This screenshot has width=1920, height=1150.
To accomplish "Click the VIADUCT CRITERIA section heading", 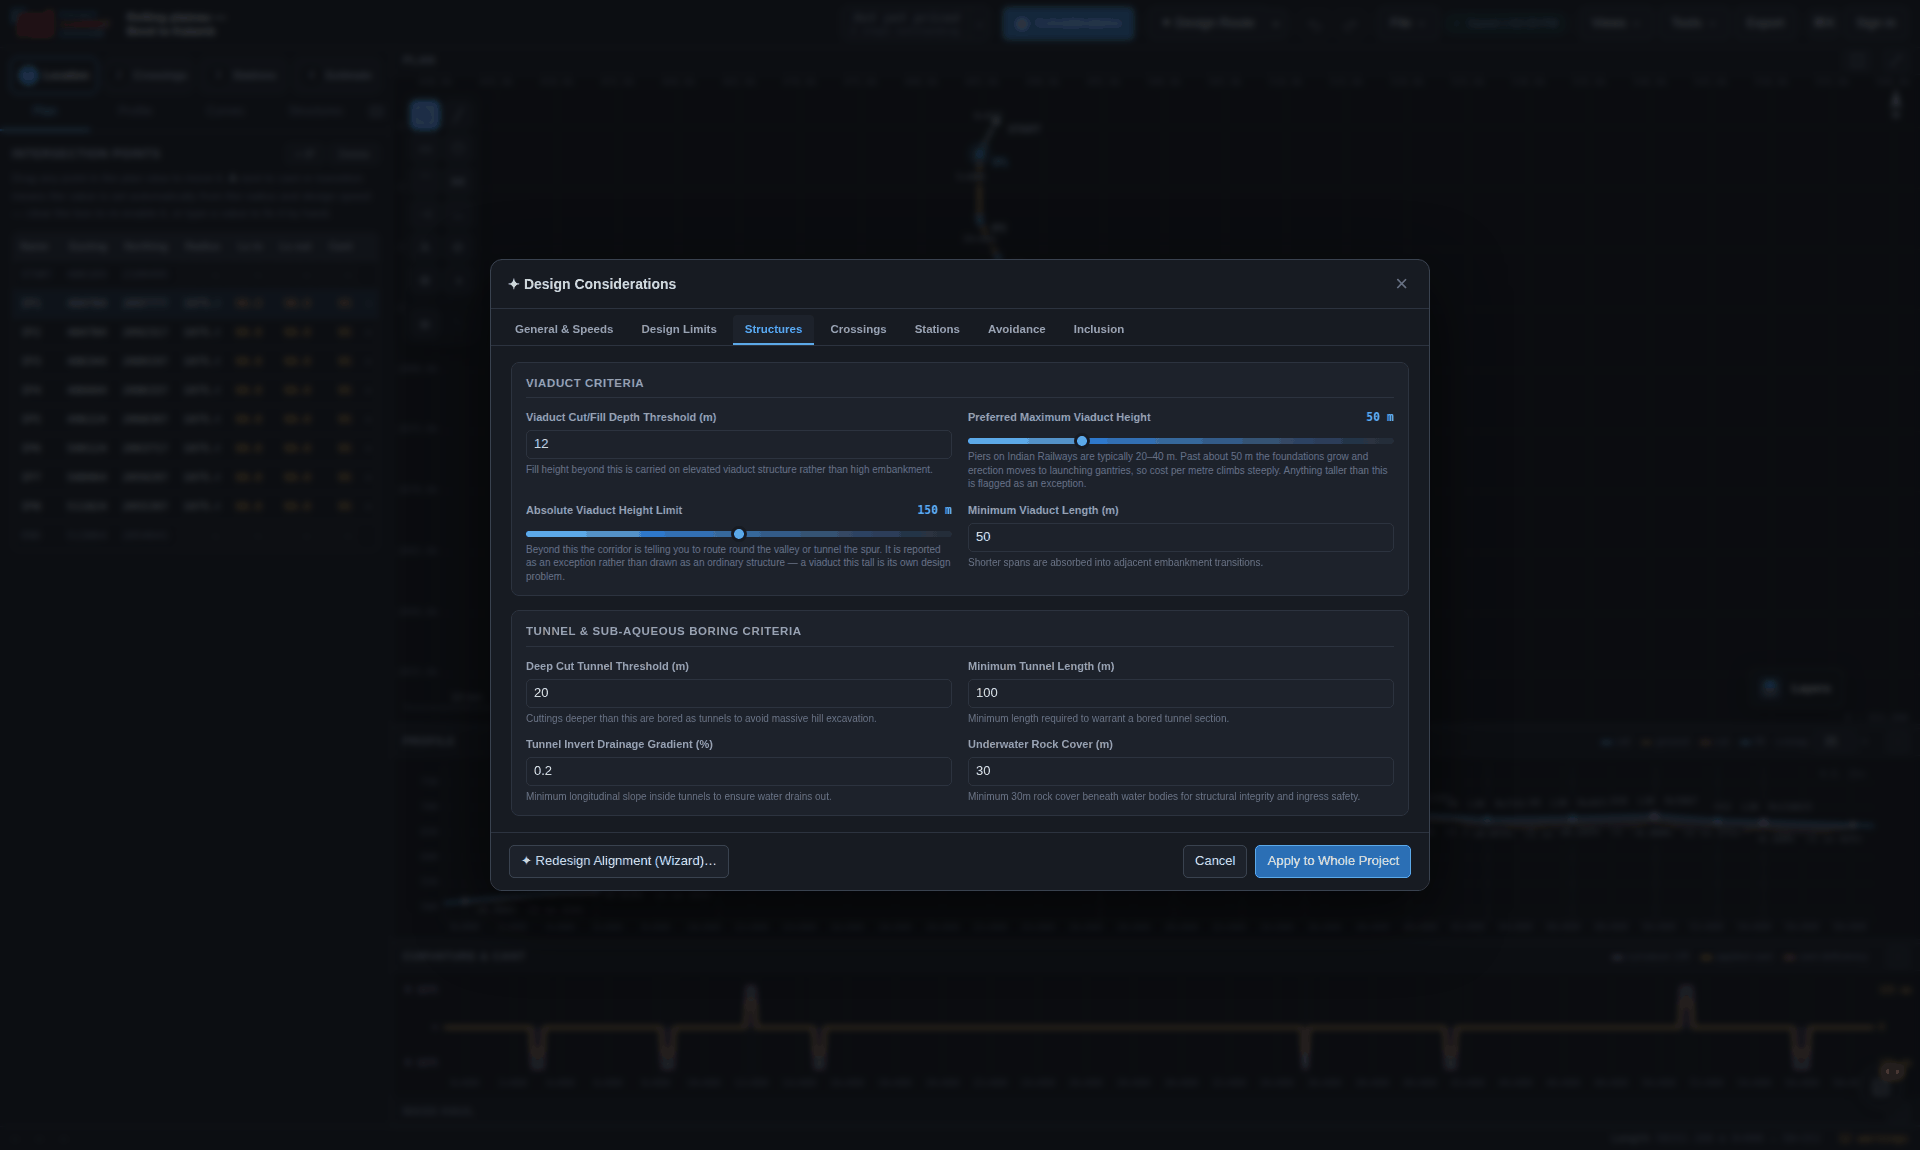I will tap(584, 383).
